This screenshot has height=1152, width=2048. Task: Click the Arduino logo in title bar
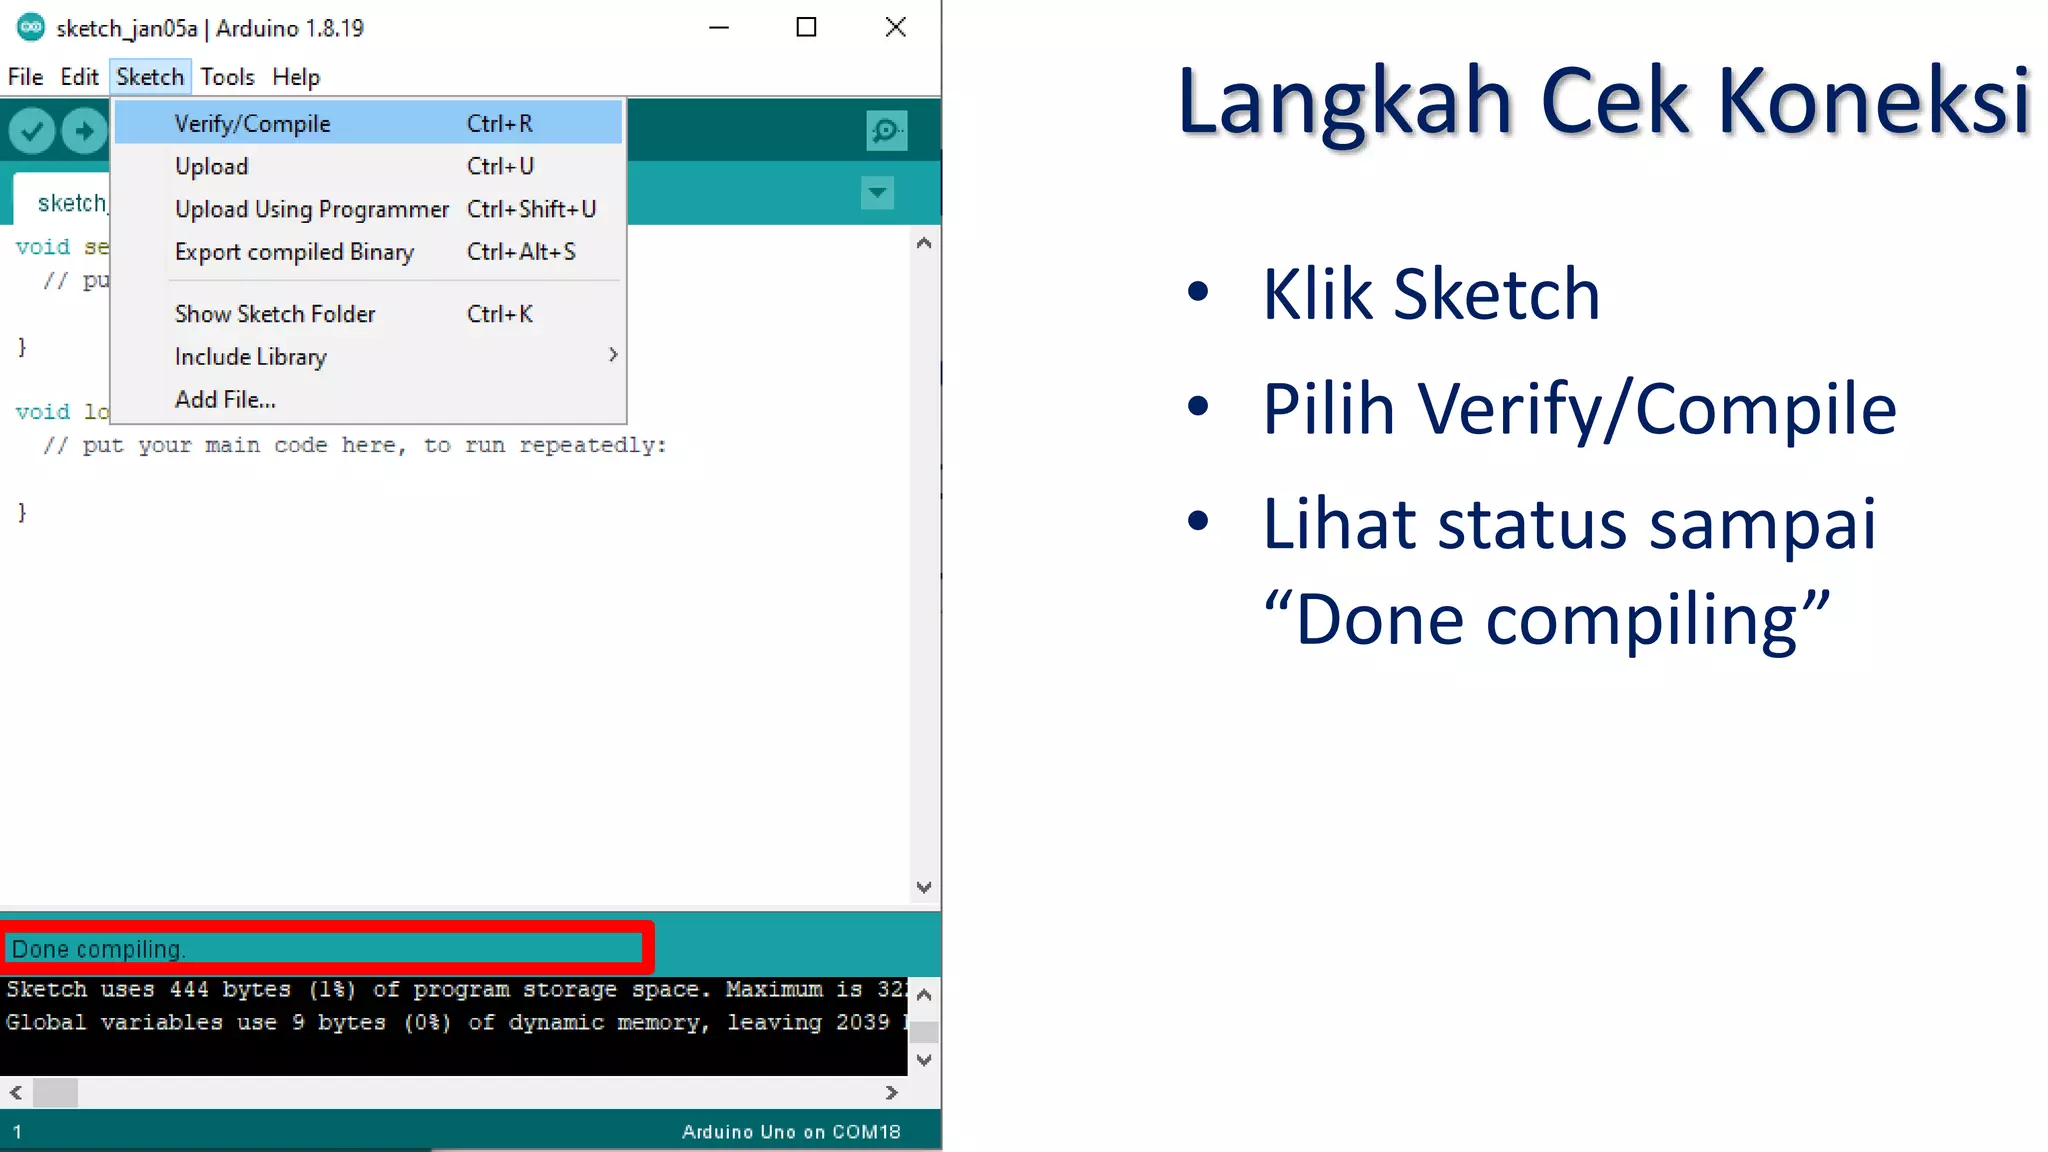(x=31, y=28)
